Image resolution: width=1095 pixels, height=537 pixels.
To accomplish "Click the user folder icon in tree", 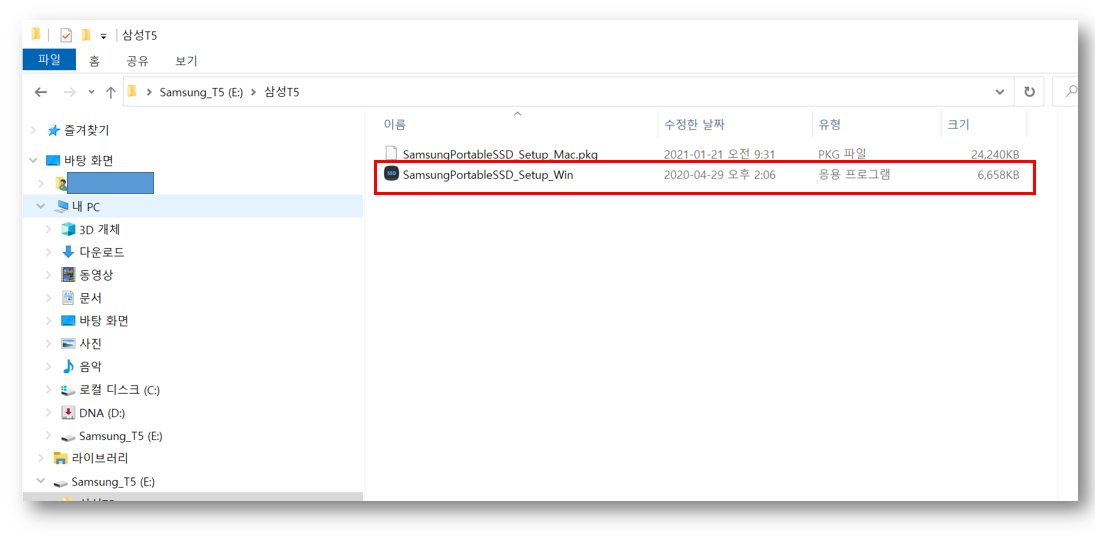I will coord(61,184).
